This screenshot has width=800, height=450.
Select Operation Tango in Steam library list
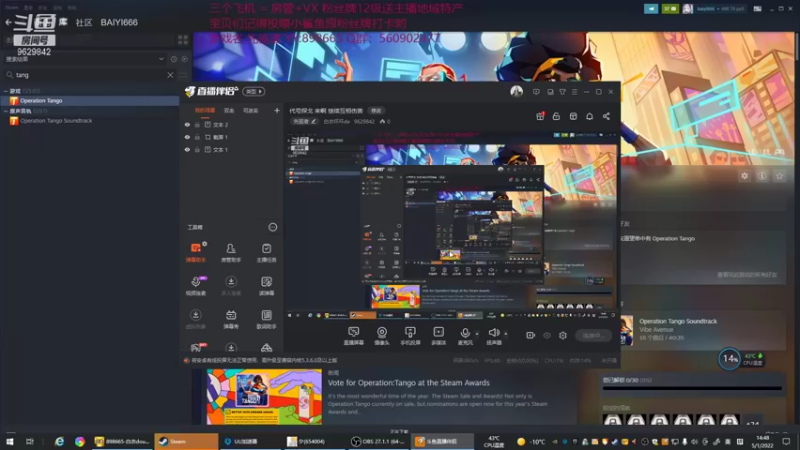coord(89,101)
